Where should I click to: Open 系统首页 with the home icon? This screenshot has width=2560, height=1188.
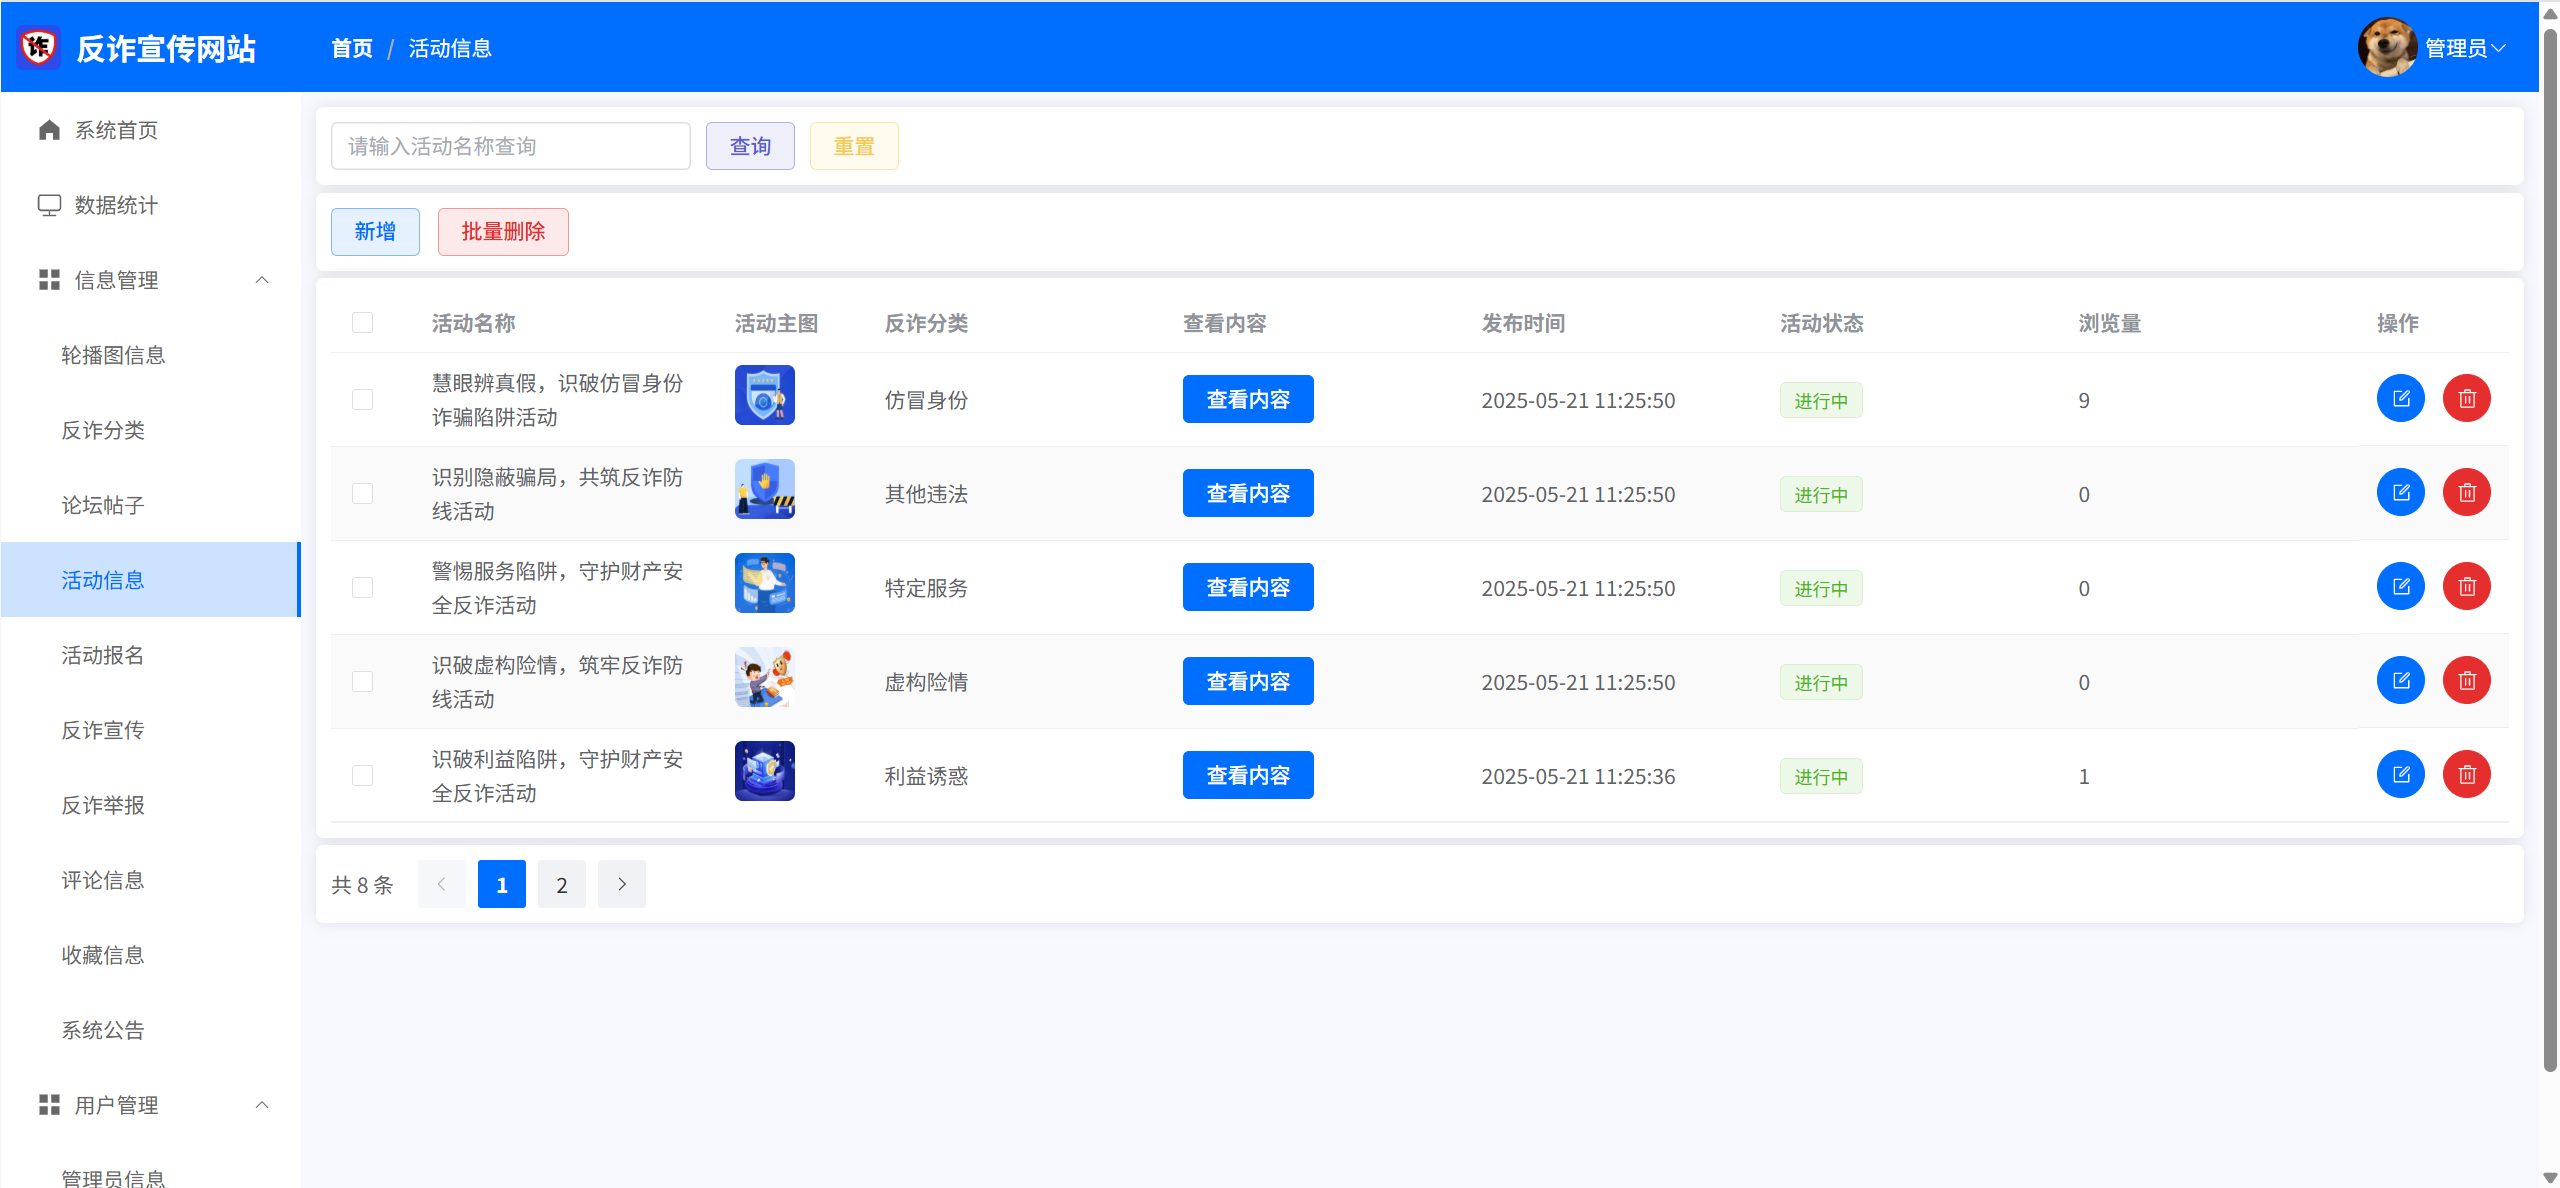click(x=49, y=130)
